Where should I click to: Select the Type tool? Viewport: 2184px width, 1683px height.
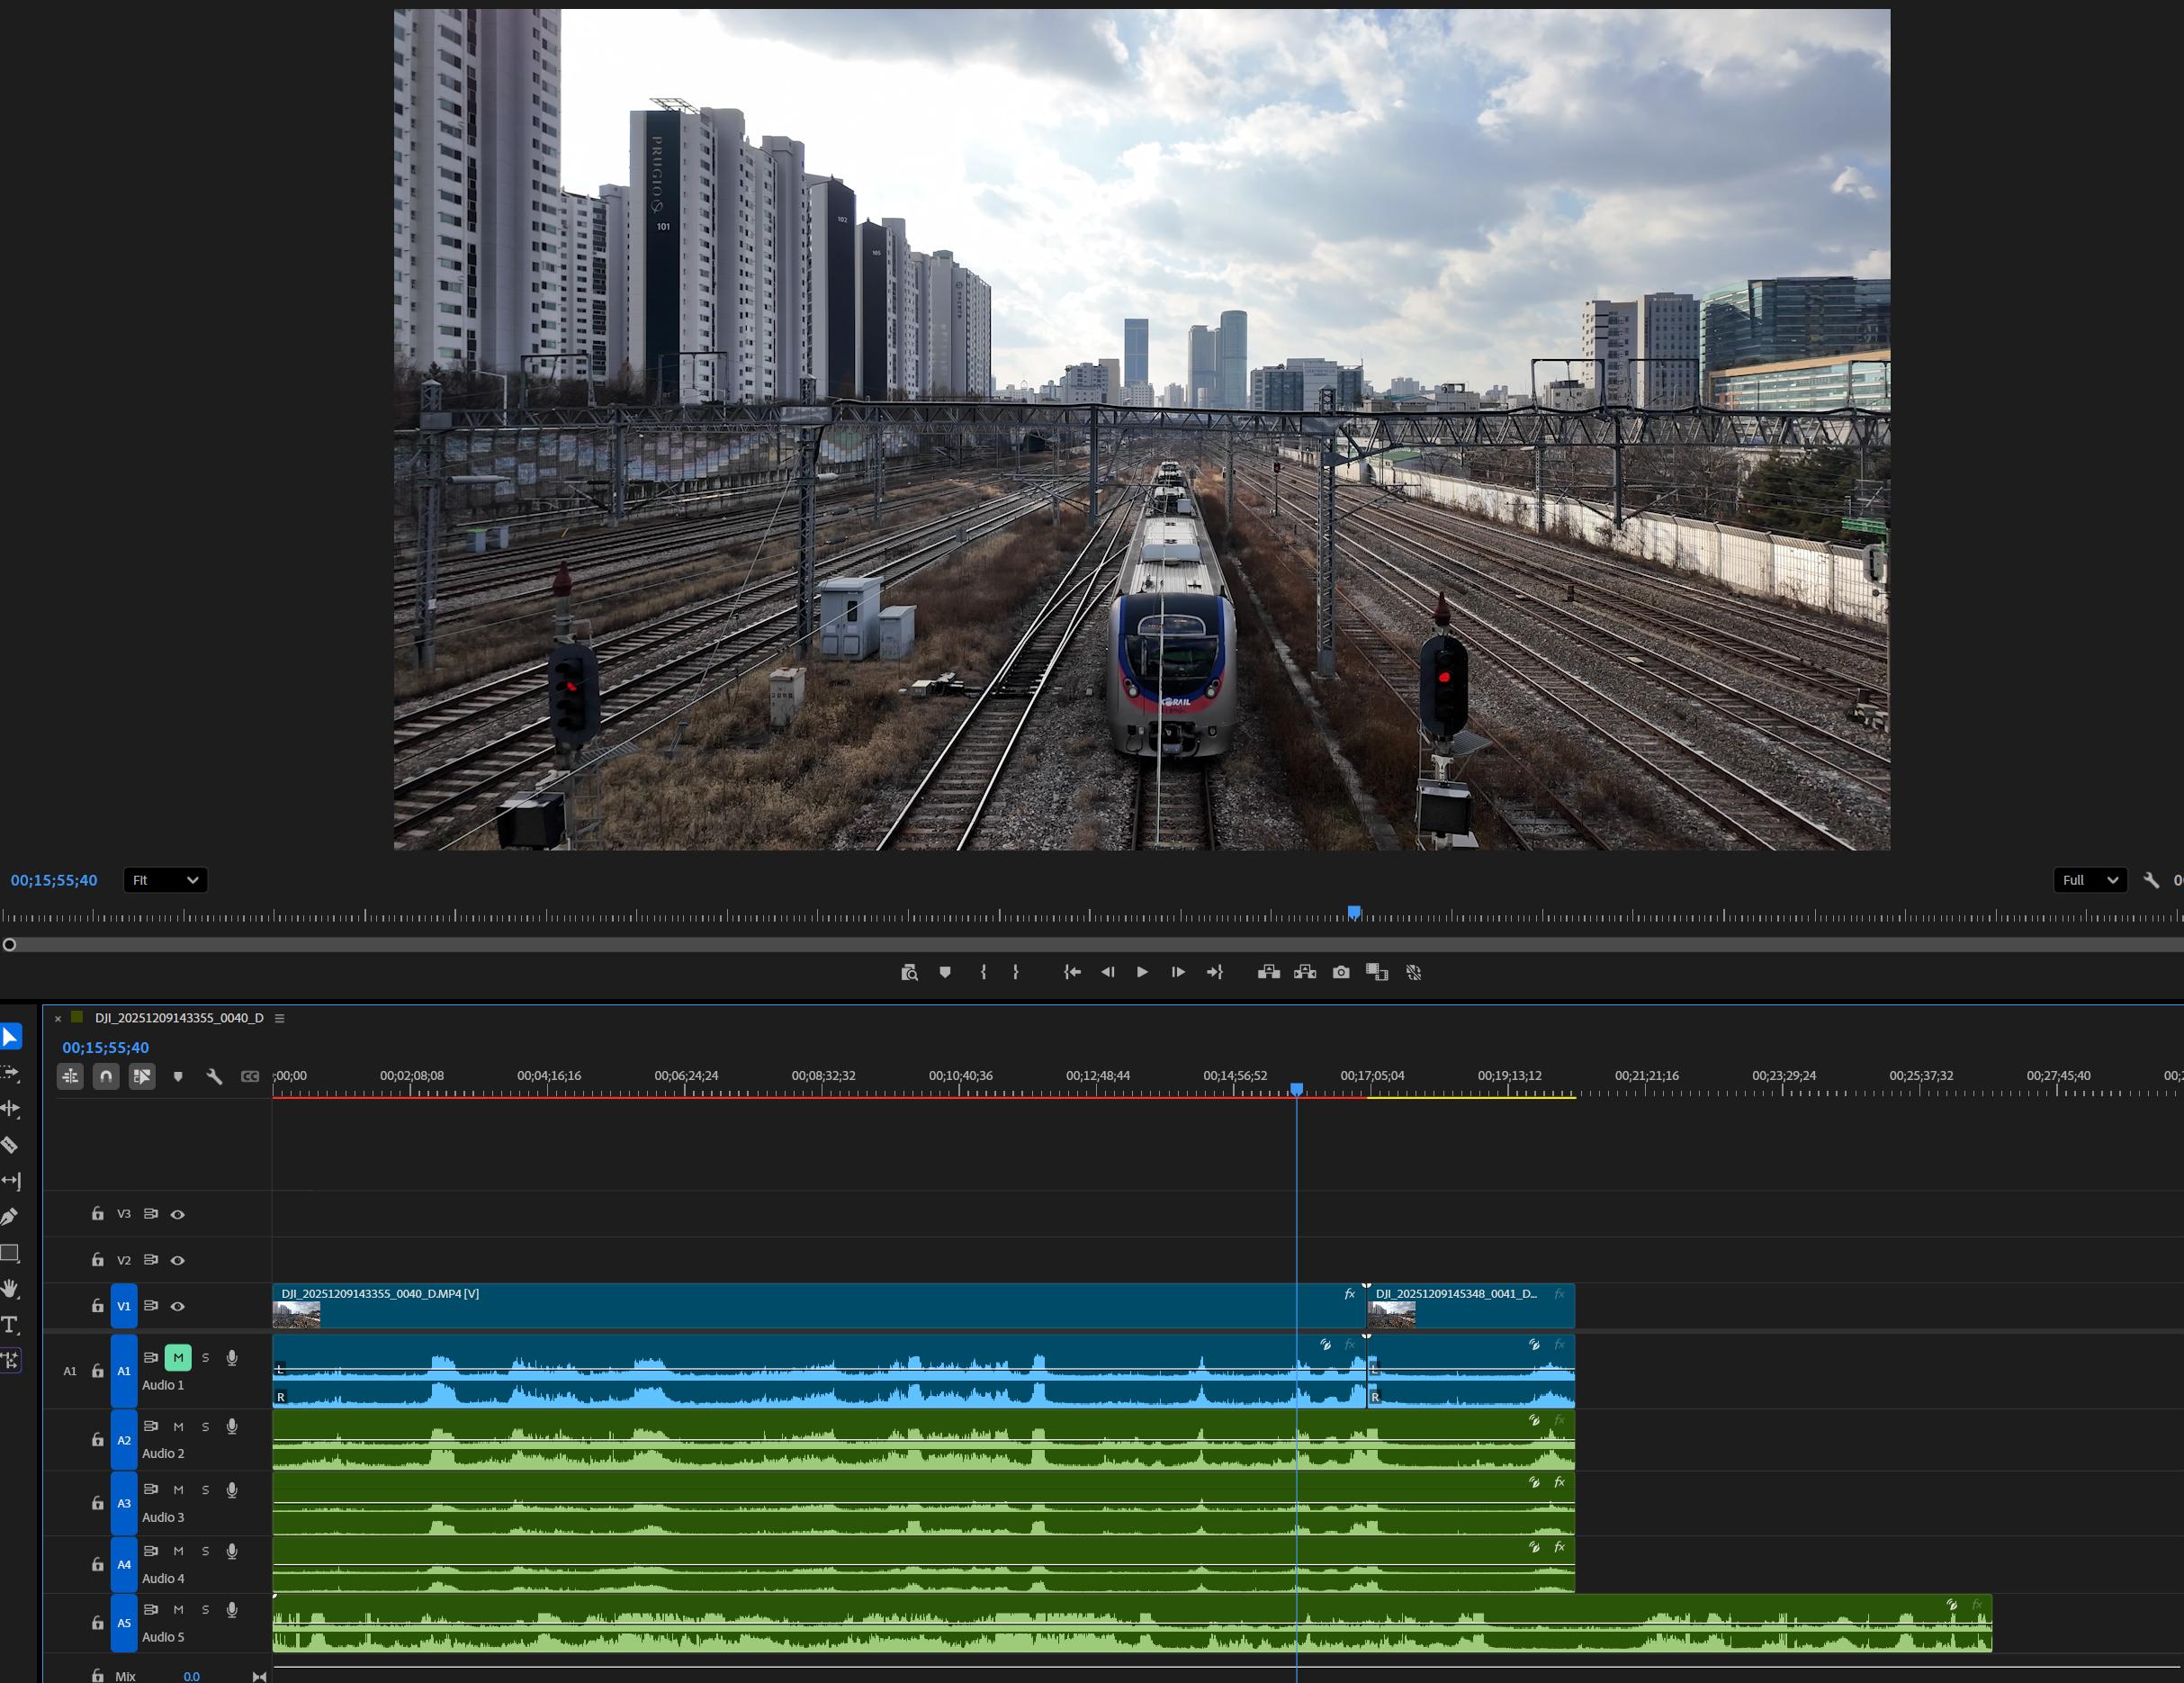coord(10,1325)
